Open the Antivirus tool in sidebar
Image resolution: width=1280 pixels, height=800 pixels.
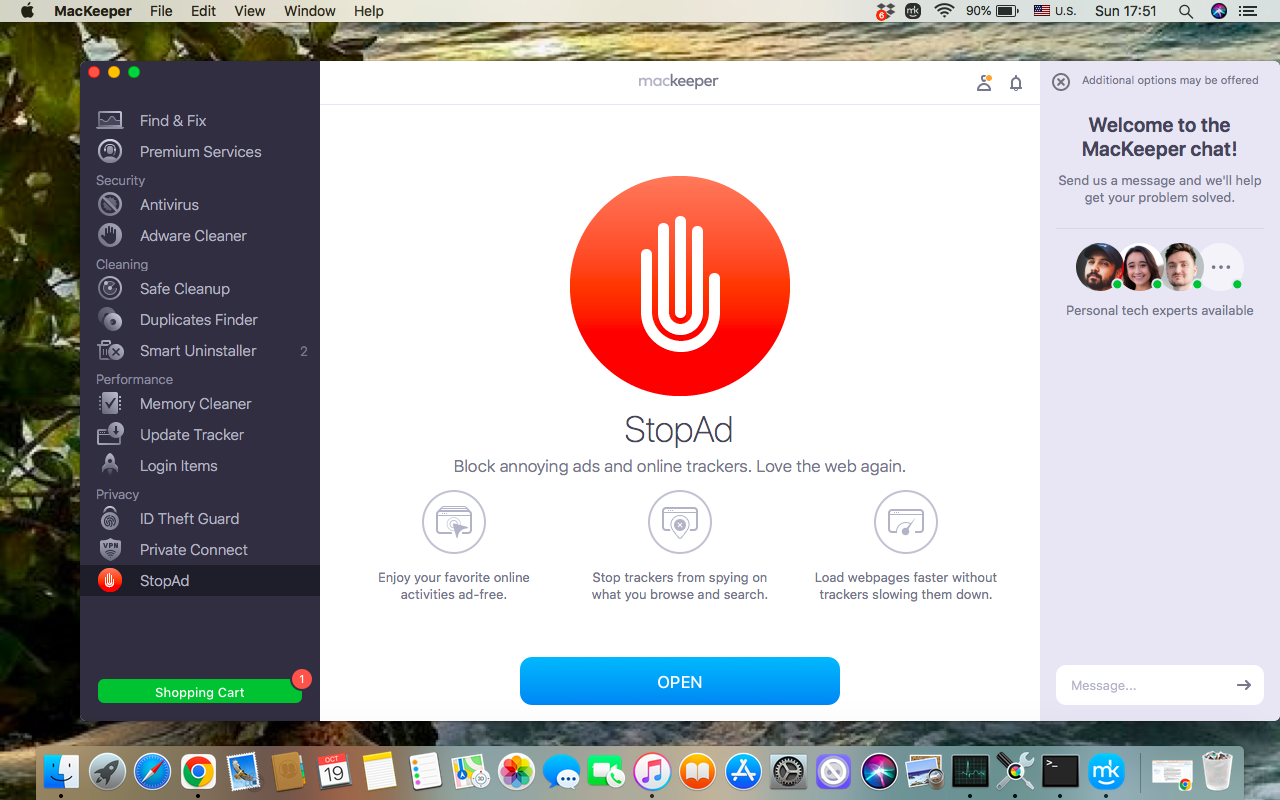click(x=169, y=204)
